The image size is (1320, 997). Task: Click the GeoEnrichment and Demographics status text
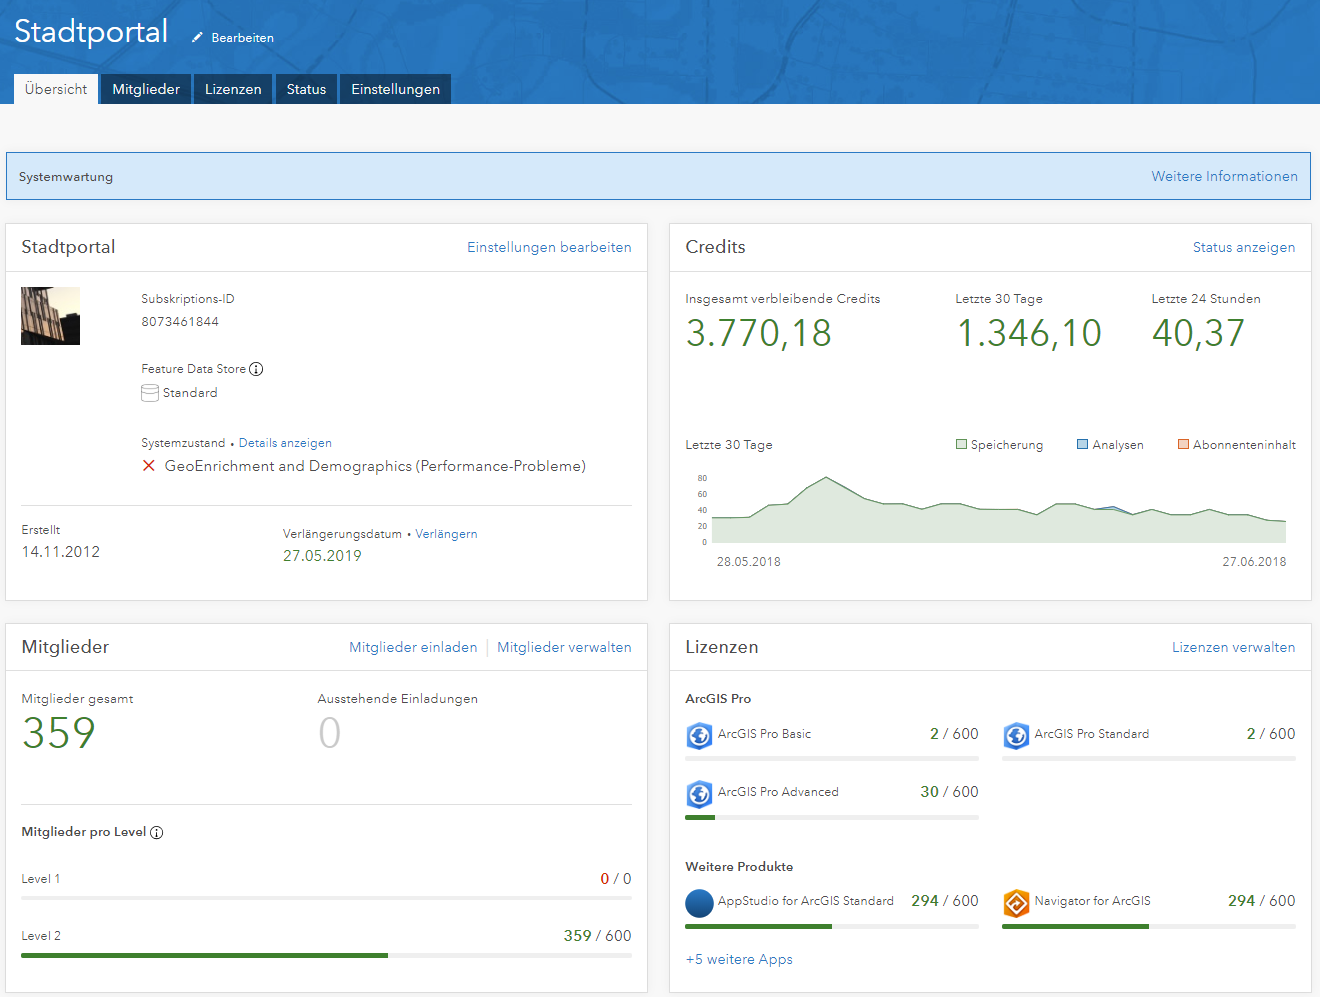pos(375,466)
